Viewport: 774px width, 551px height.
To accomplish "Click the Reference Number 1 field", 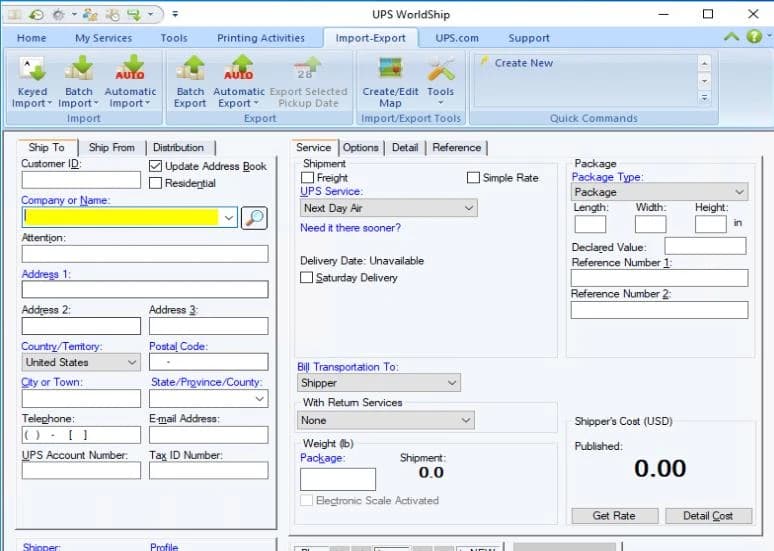I will click(x=659, y=278).
